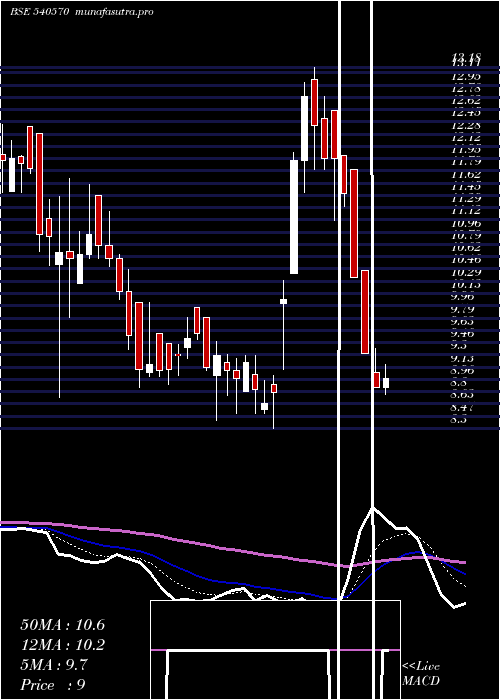Select the 11.12 price axis label
The image size is (500, 700).
(x=467, y=211)
